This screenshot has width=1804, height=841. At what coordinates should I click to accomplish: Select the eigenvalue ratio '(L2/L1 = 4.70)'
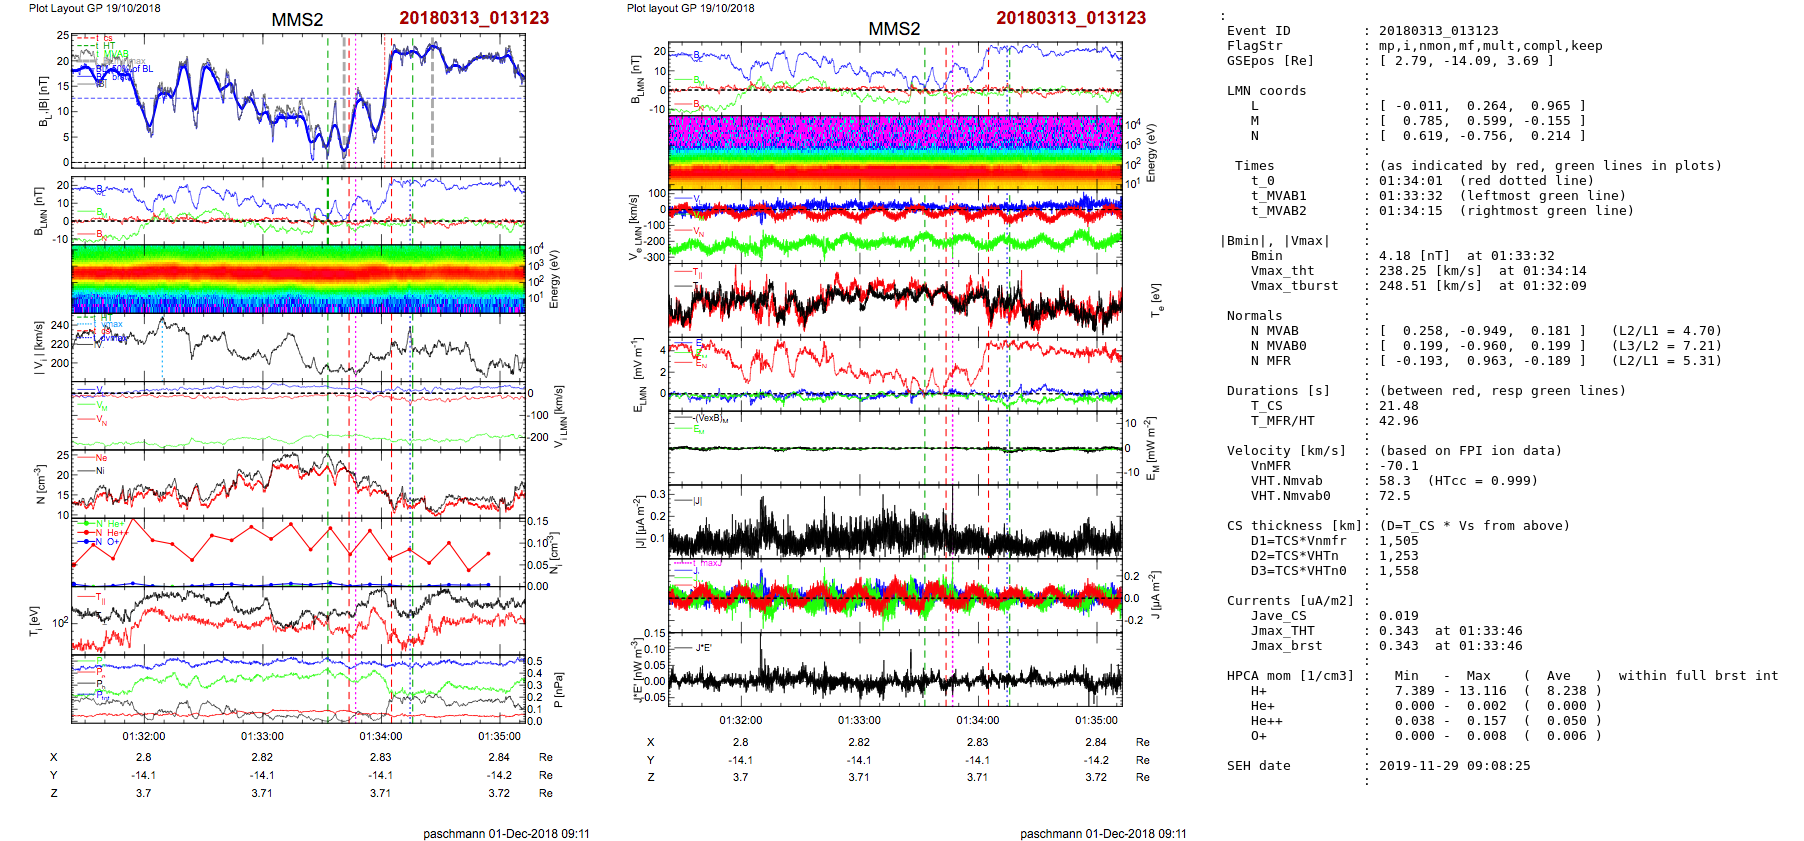1667,331
